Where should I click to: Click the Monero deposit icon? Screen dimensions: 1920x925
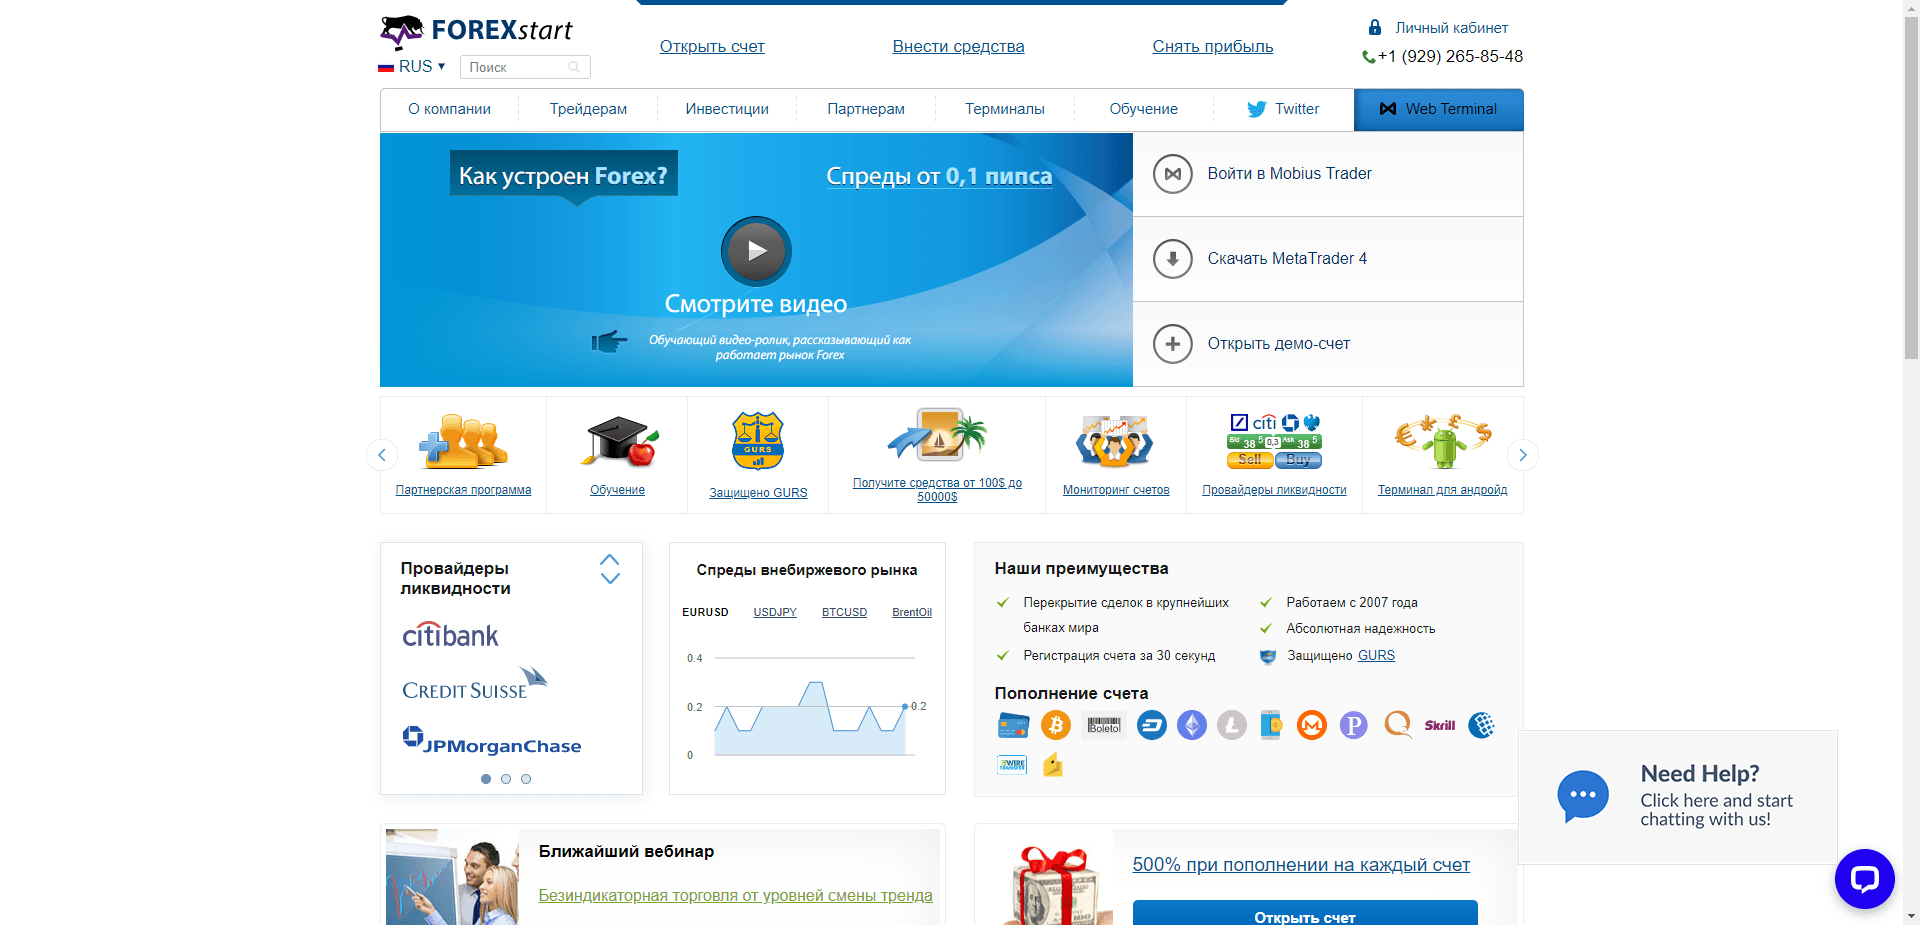point(1311,725)
